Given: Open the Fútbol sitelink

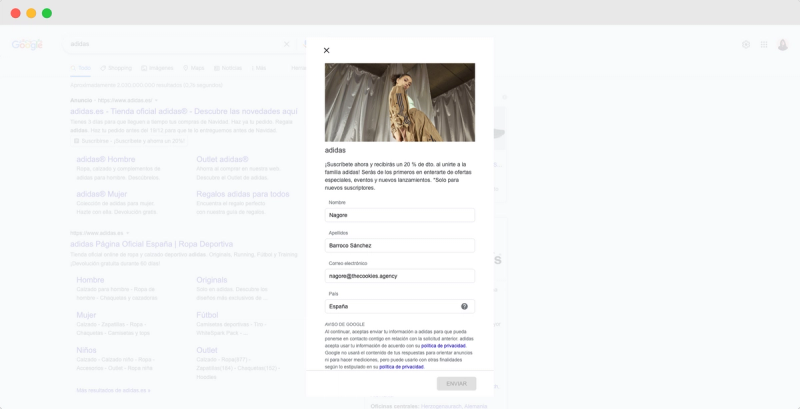Looking at the screenshot, I should [207, 315].
